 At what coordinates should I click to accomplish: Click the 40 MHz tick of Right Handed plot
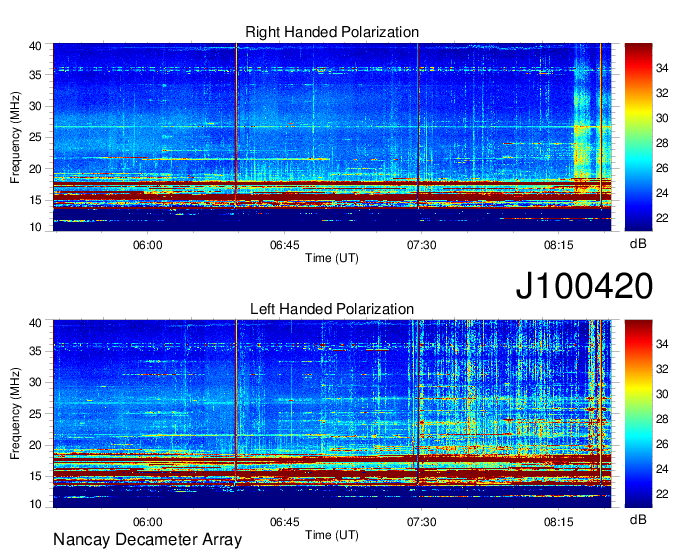(x=35, y=46)
